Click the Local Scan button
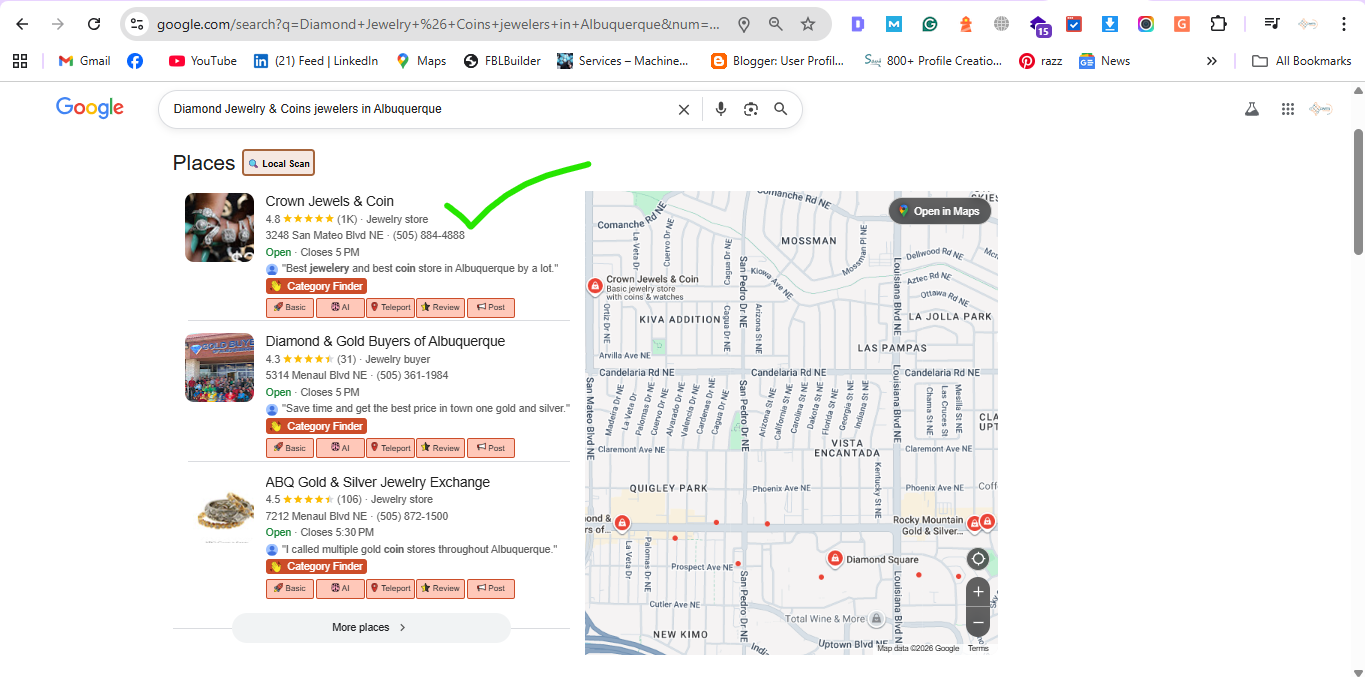The image size is (1365, 677). pyautogui.click(x=278, y=163)
